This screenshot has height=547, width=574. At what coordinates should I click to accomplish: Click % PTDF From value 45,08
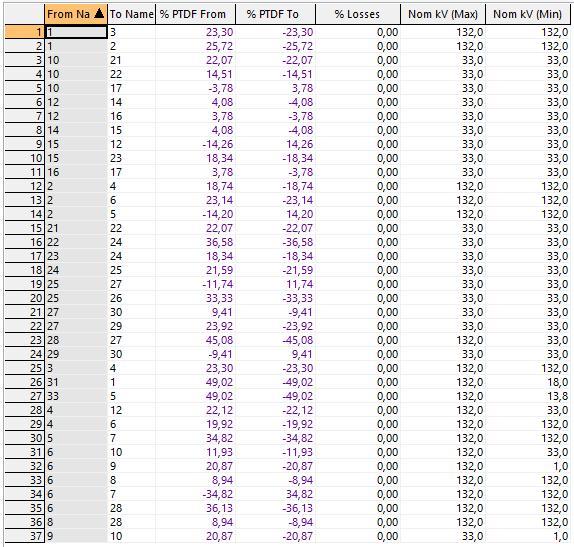coord(220,340)
